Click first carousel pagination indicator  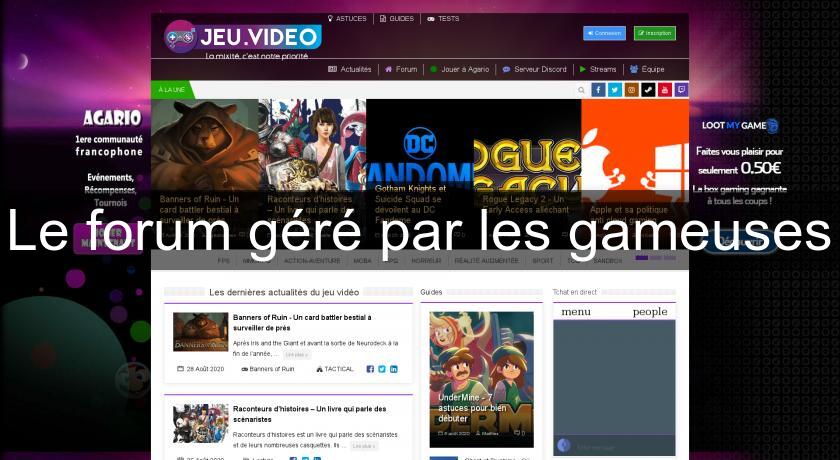[642, 258]
